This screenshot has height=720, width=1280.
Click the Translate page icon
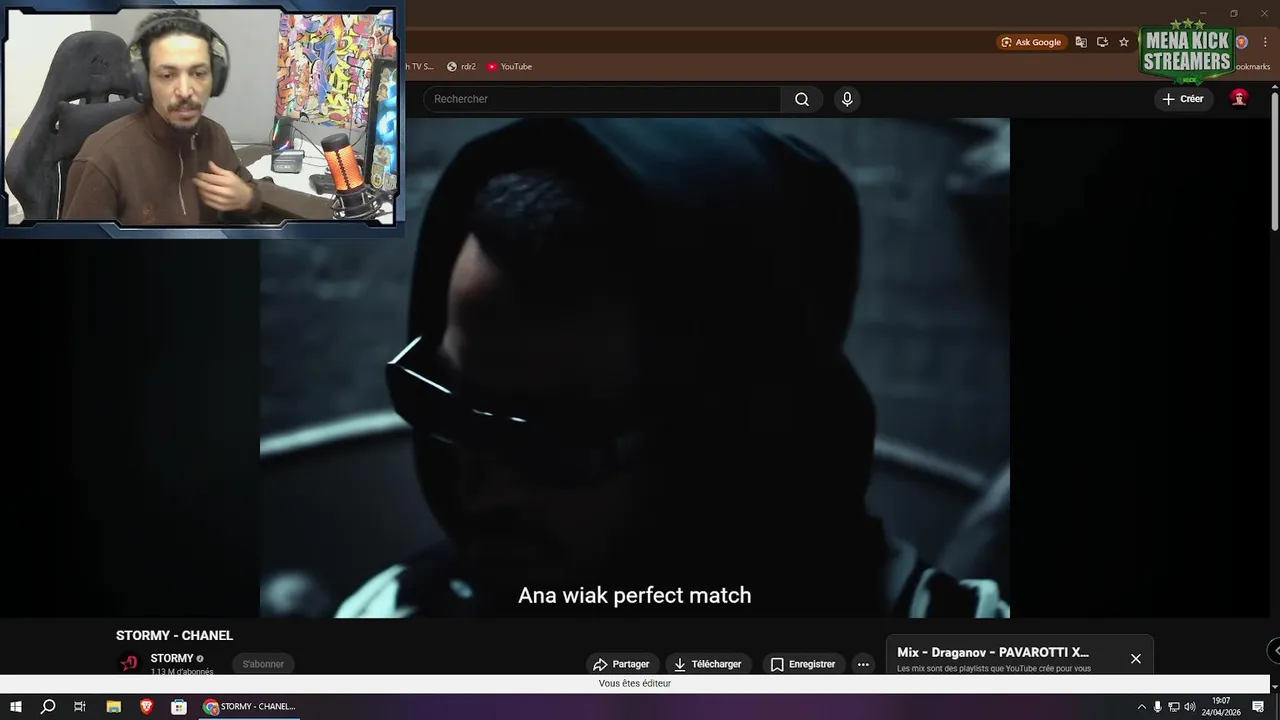[x=1081, y=42]
